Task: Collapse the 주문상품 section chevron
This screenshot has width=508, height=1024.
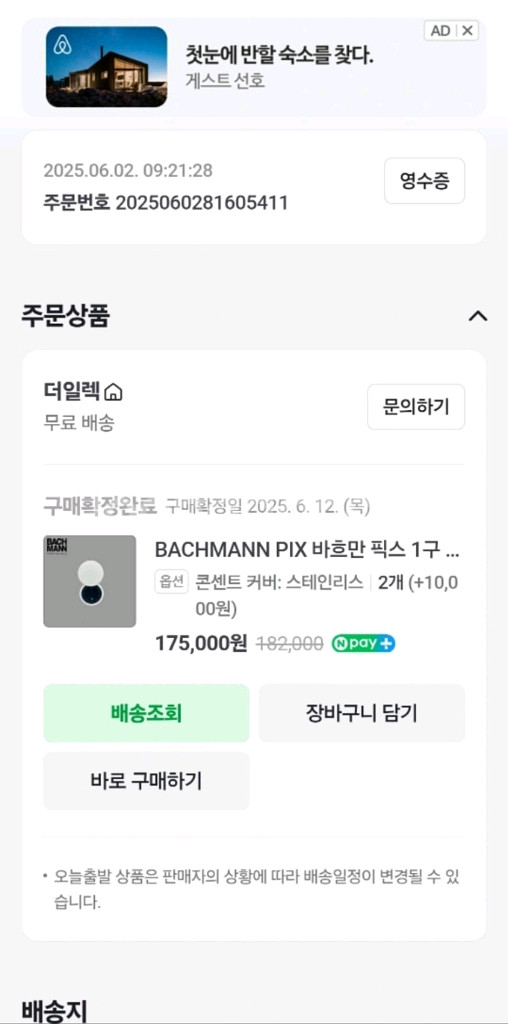Action: coord(478,316)
